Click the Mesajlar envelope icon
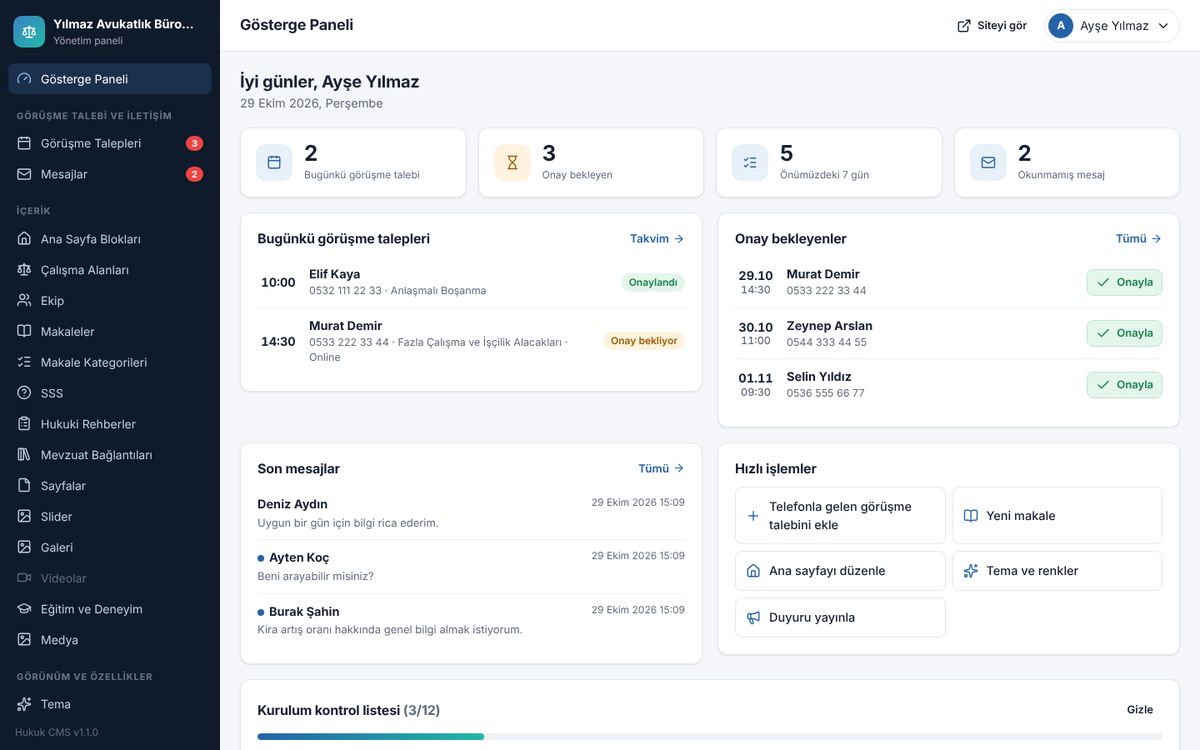1200x750 pixels. point(24,174)
